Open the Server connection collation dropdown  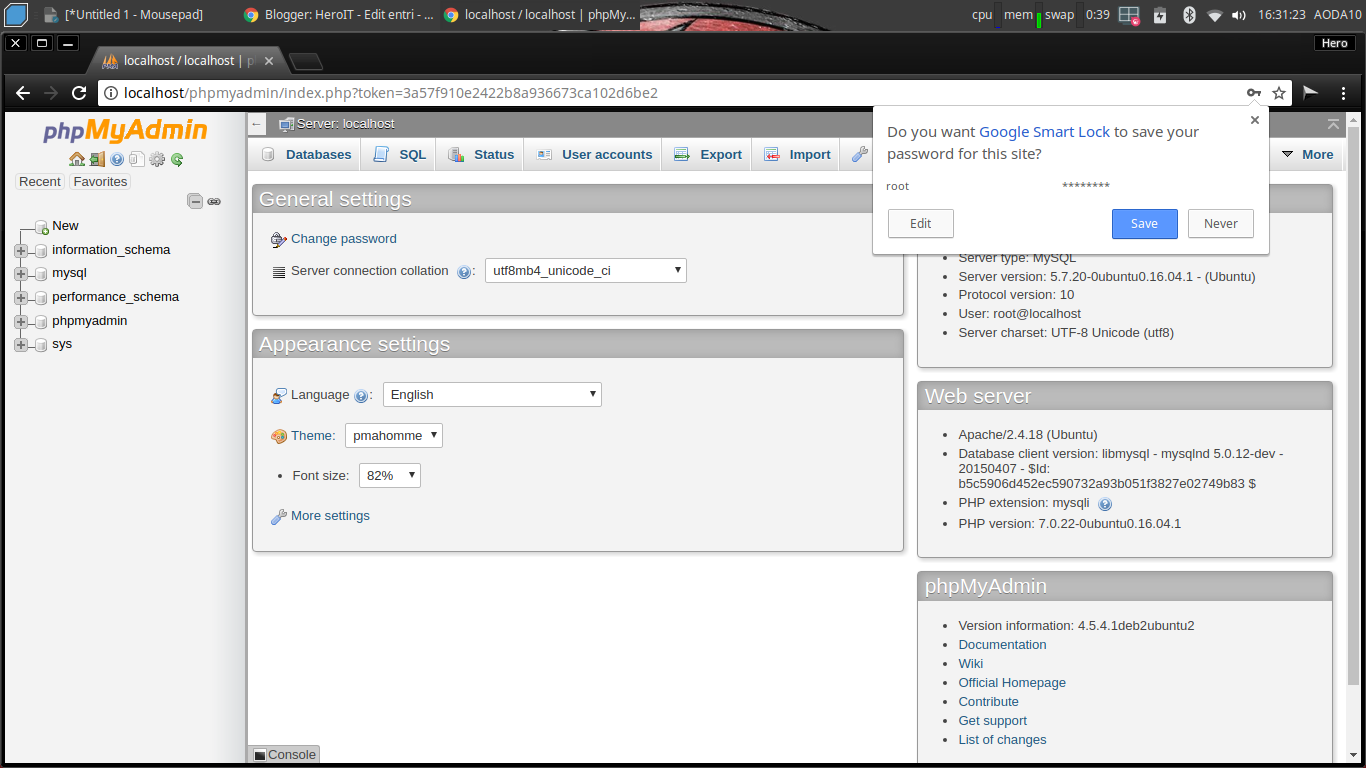586,270
